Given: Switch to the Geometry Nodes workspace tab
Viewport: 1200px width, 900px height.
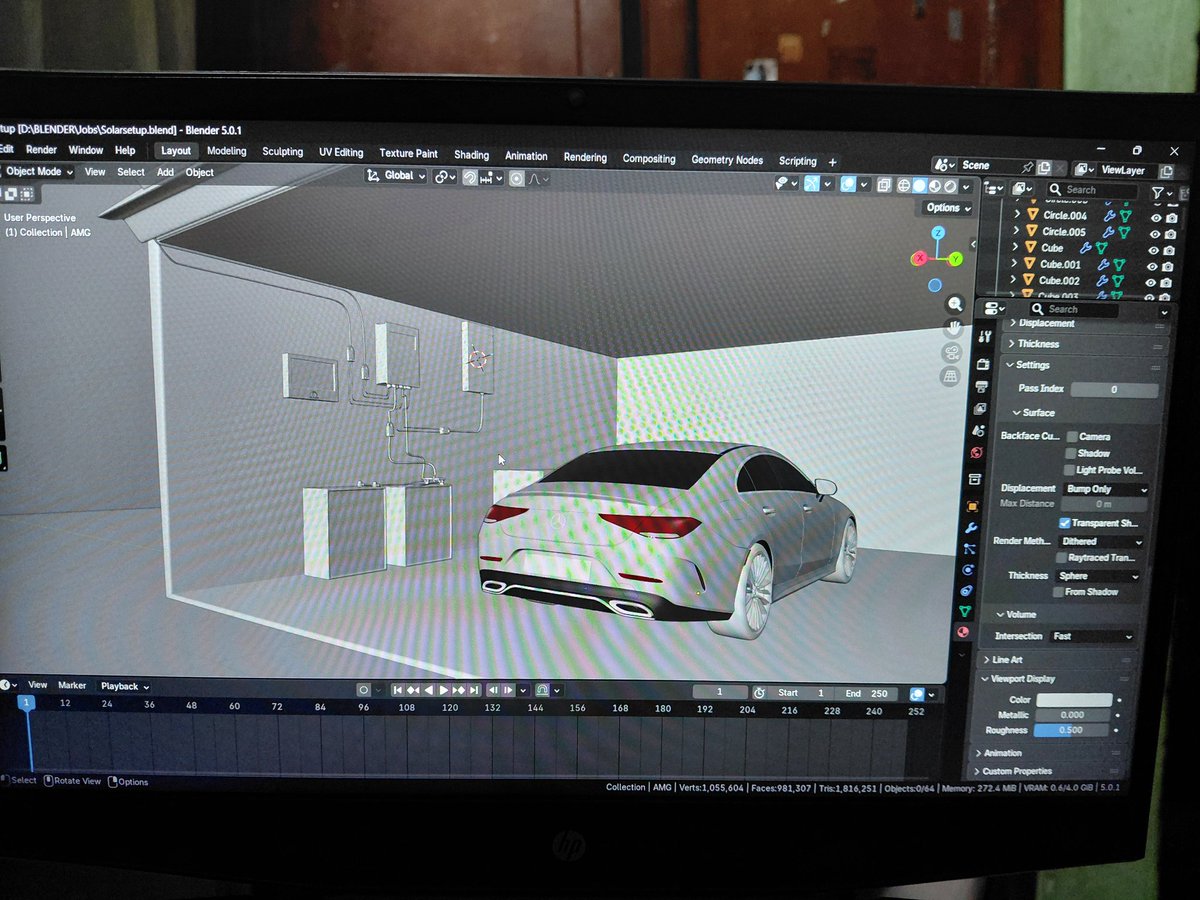Looking at the screenshot, I should (727, 160).
